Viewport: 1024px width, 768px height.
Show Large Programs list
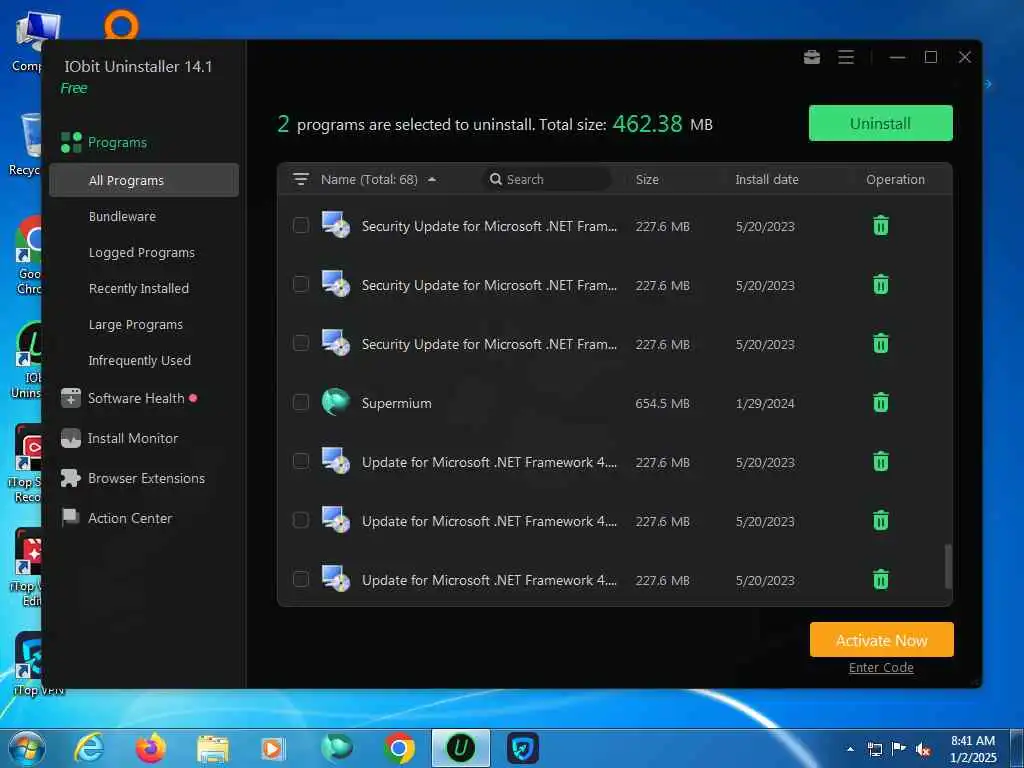pyautogui.click(x=136, y=325)
